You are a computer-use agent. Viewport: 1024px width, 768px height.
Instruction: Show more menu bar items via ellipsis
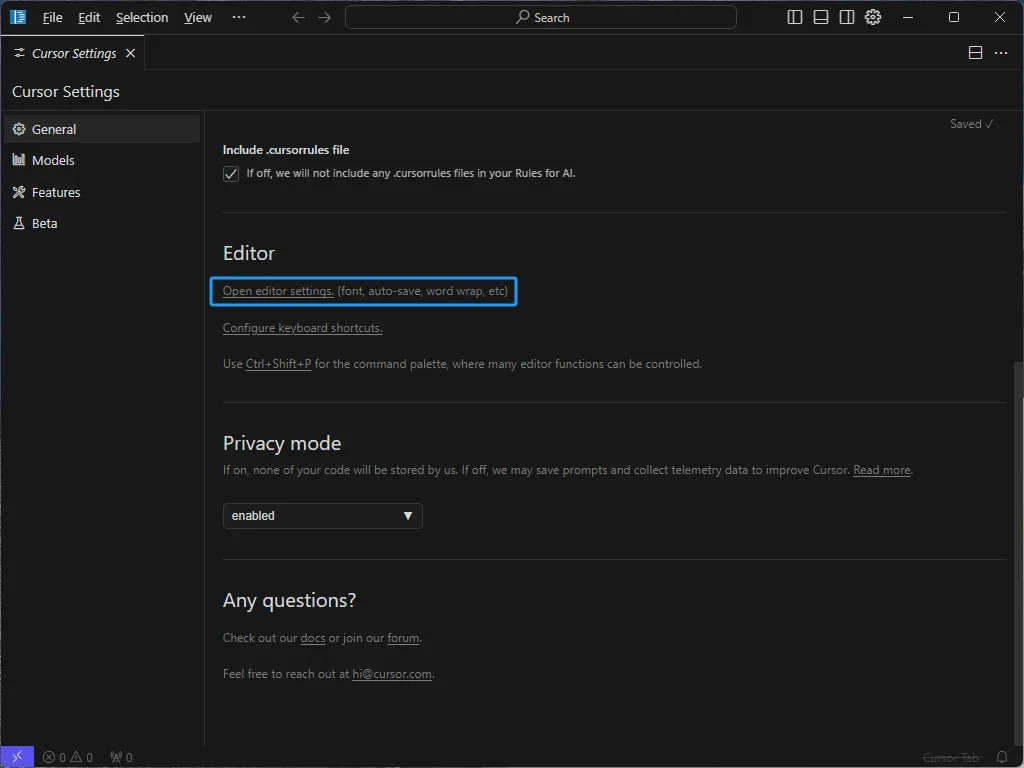point(239,17)
